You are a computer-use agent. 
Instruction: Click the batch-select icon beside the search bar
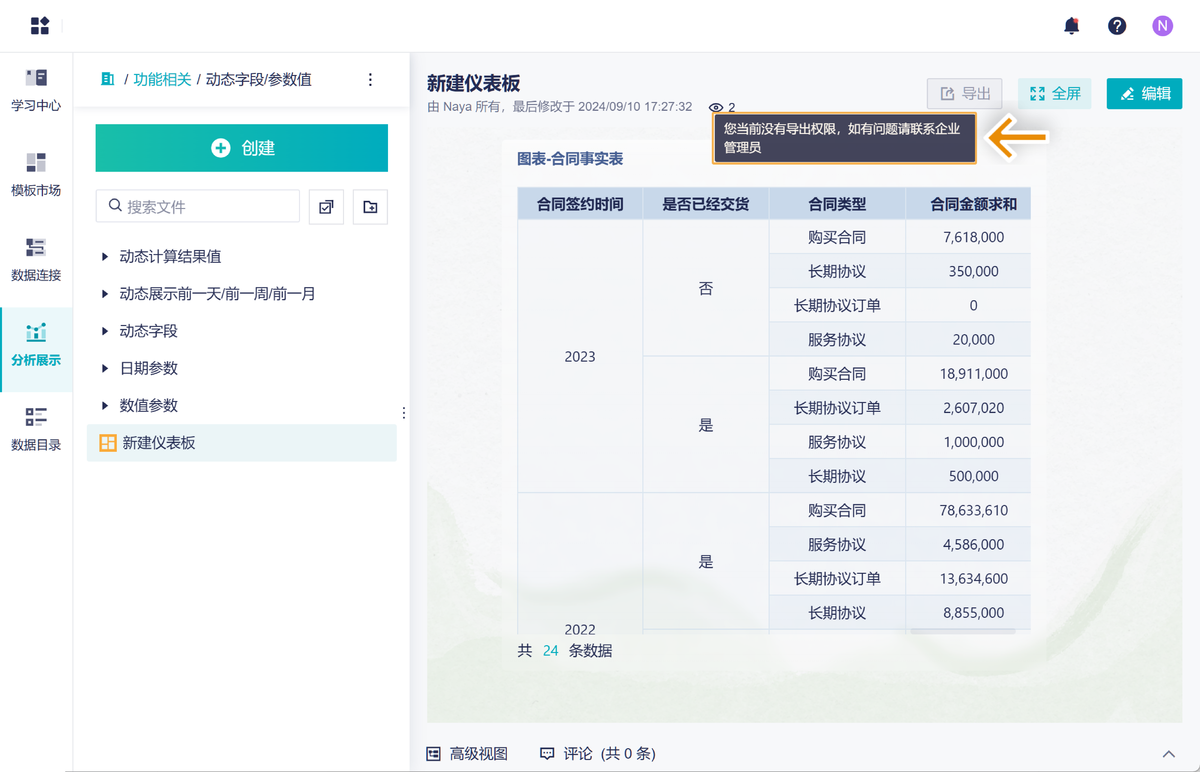click(x=326, y=207)
